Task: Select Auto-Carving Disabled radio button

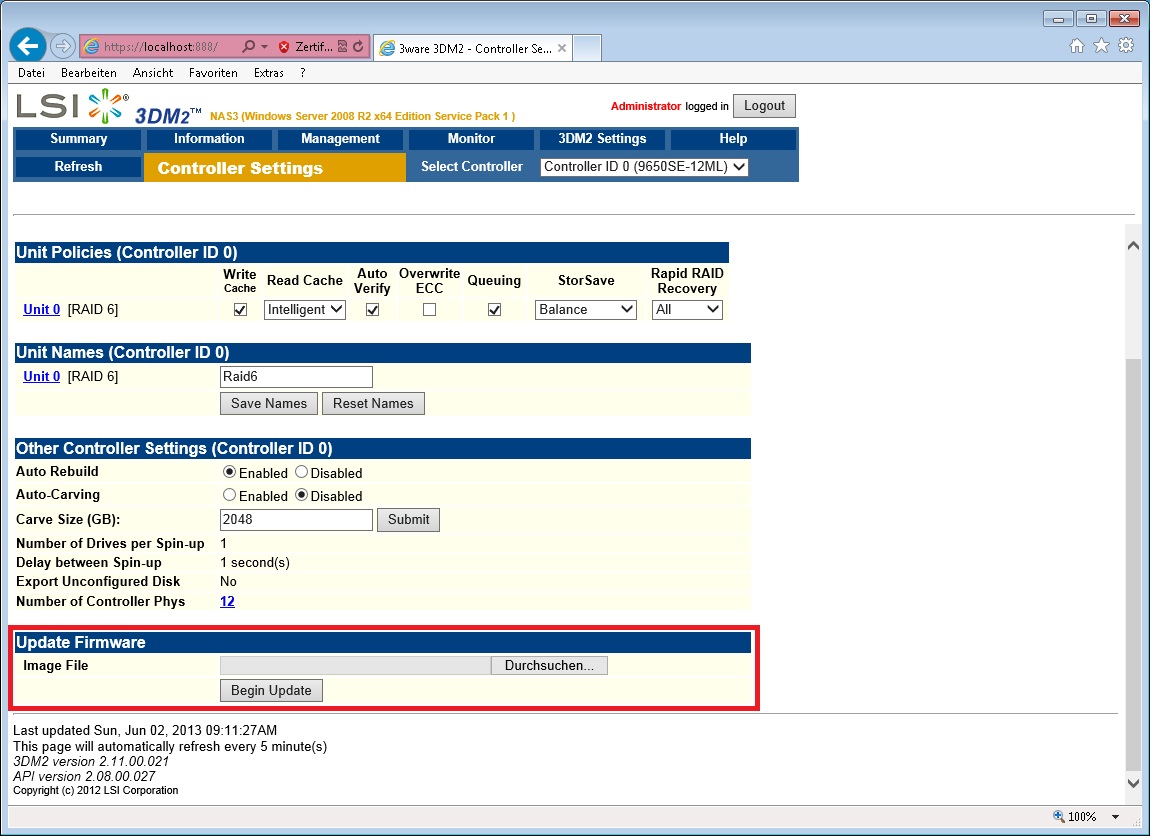Action: click(x=301, y=495)
